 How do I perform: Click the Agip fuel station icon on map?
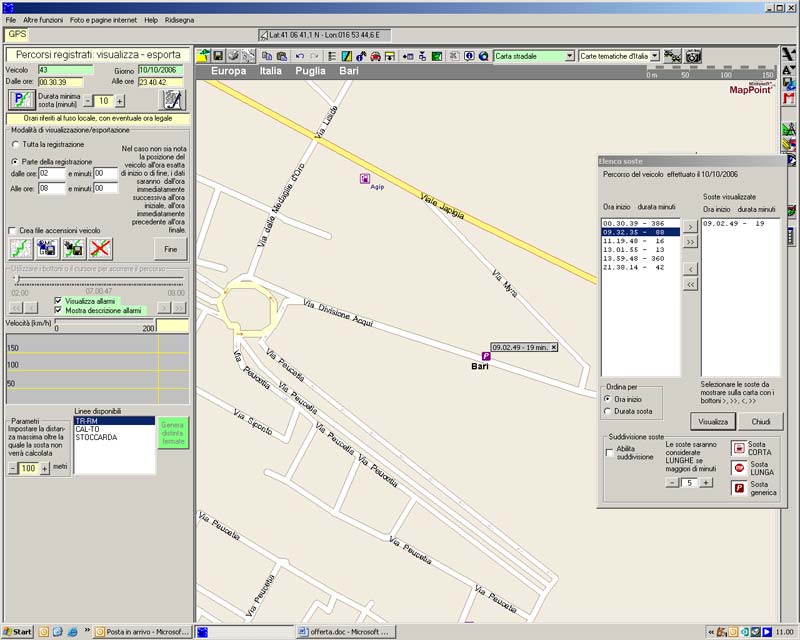pyautogui.click(x=364, y=179)
